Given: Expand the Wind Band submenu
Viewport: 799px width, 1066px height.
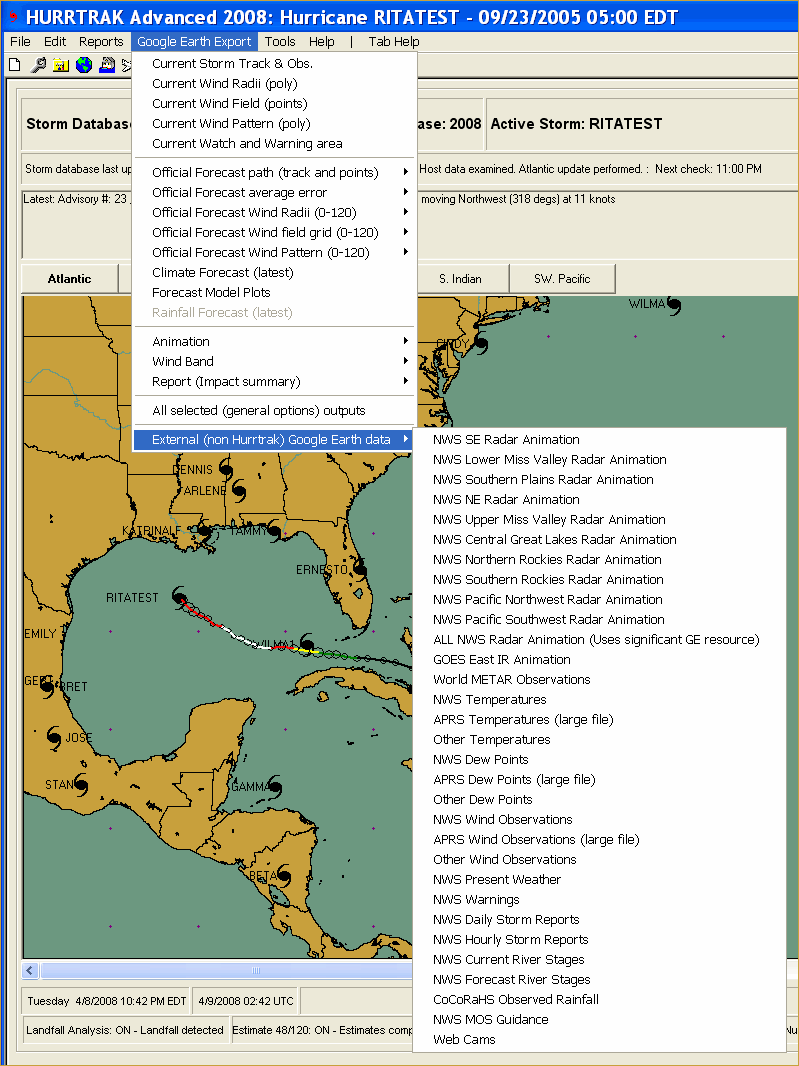Looking at the screenshot, I should (x=274, y=362).
